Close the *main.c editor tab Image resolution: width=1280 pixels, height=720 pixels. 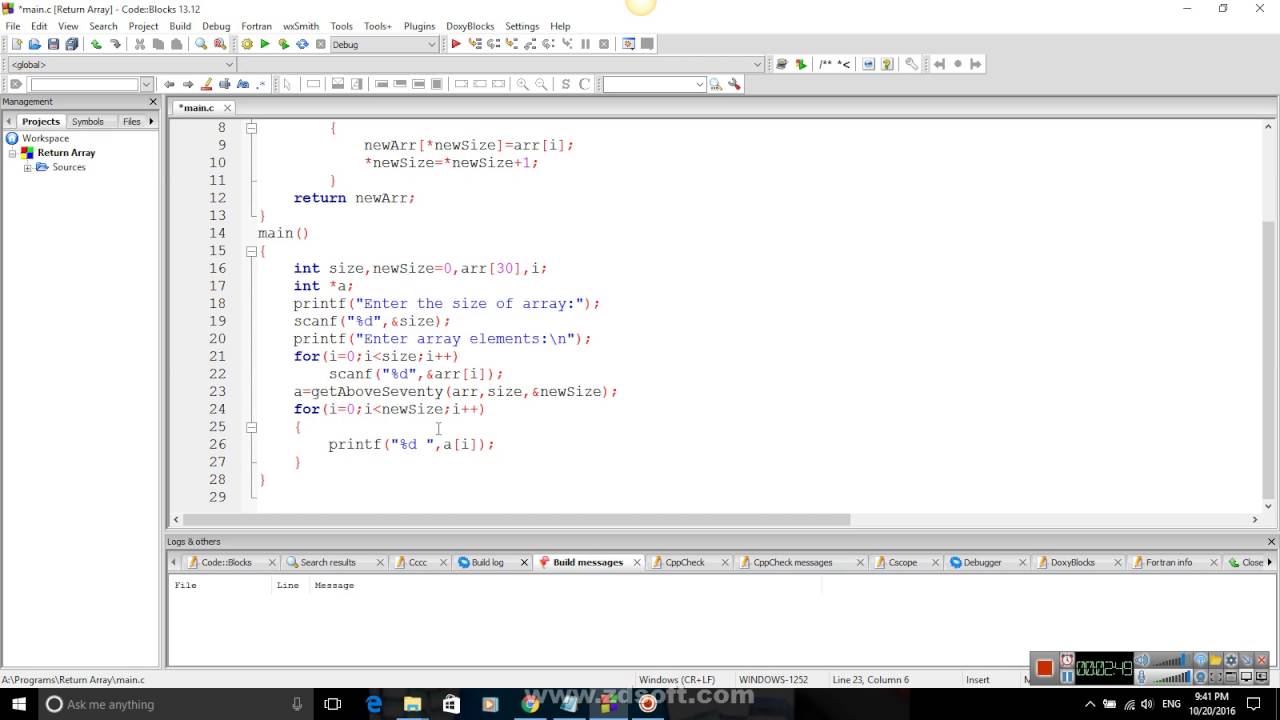[227, 107]
